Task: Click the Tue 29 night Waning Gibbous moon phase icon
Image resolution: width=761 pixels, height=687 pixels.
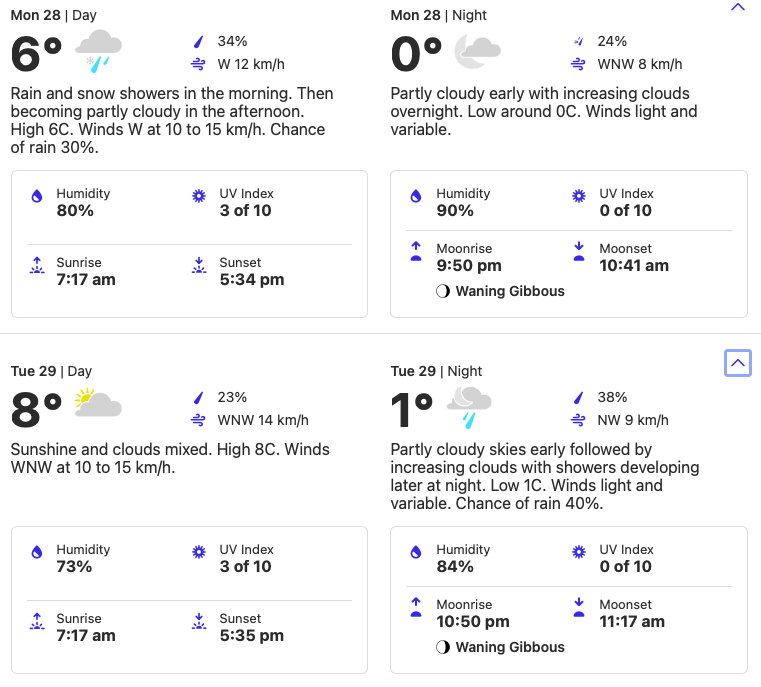Action: (x=443, y=647)
